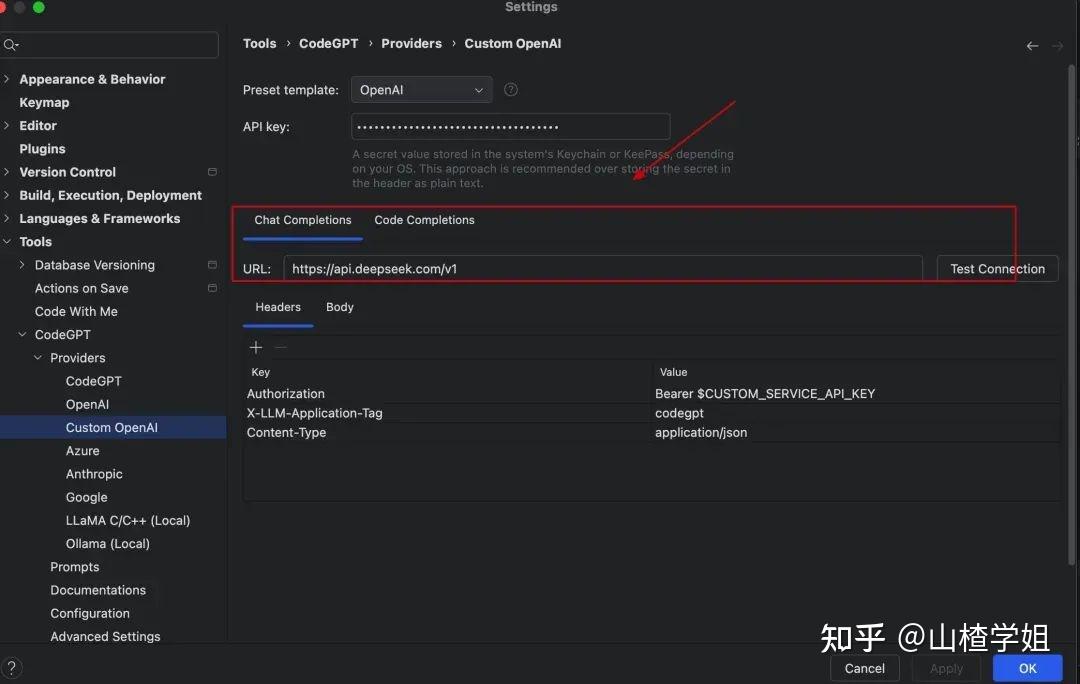Click the small icon beside Actions on Save

(x=211, y=288)
